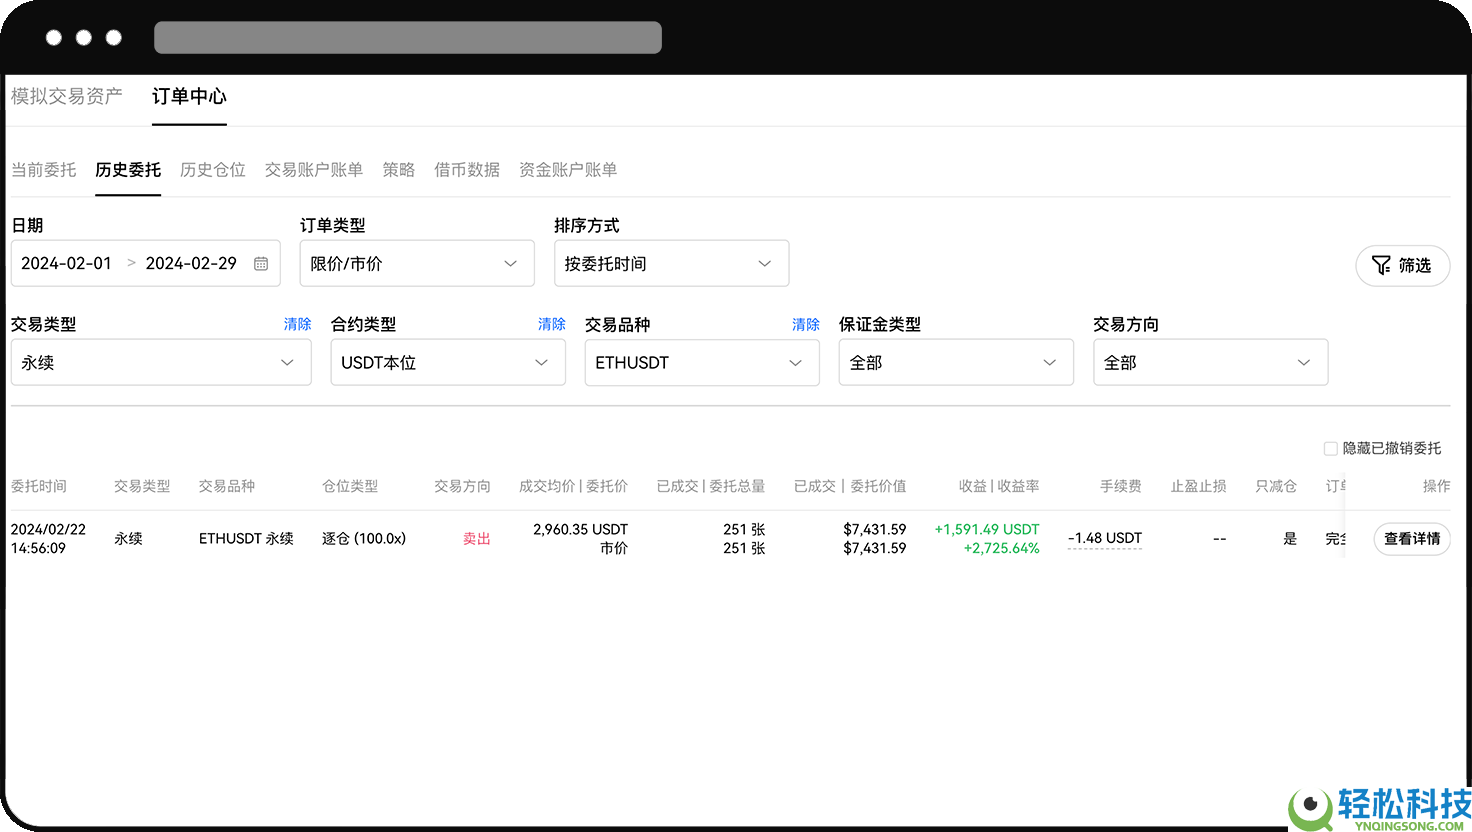
Task: Open the 排序方式 dropdown 按委托时间
Action: [671, 264]
